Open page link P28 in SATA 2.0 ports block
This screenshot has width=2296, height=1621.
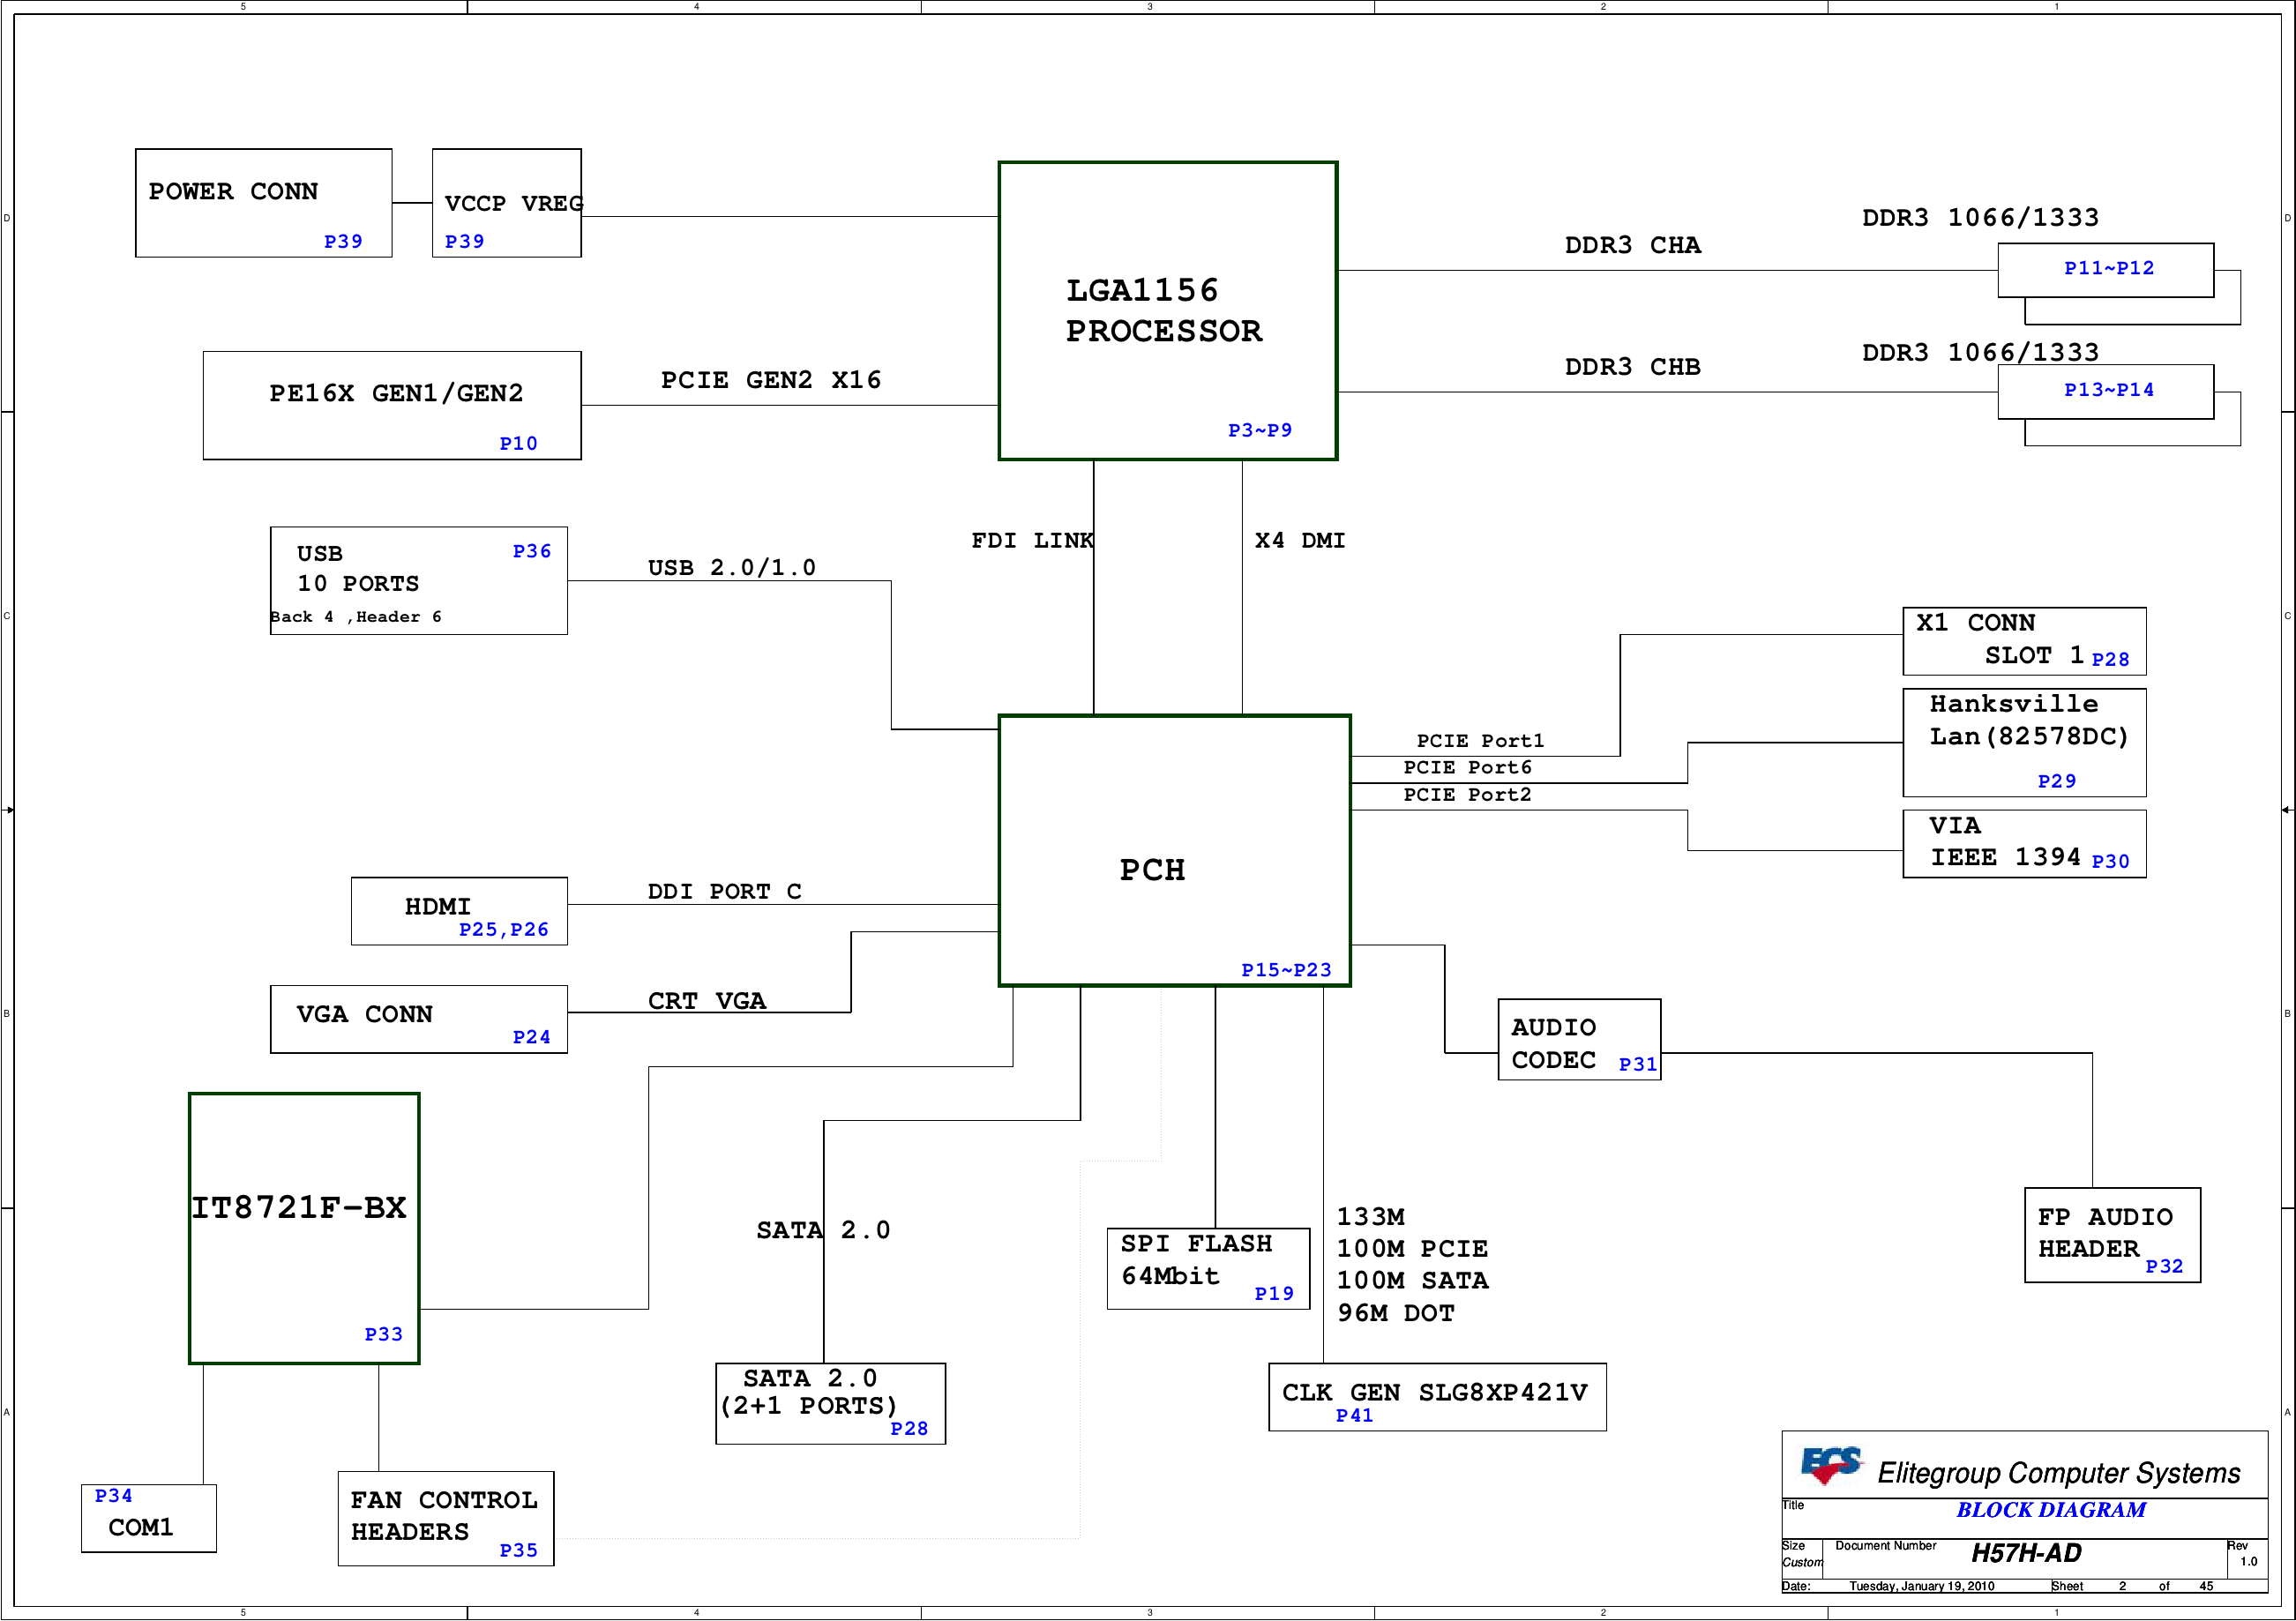909,1428
